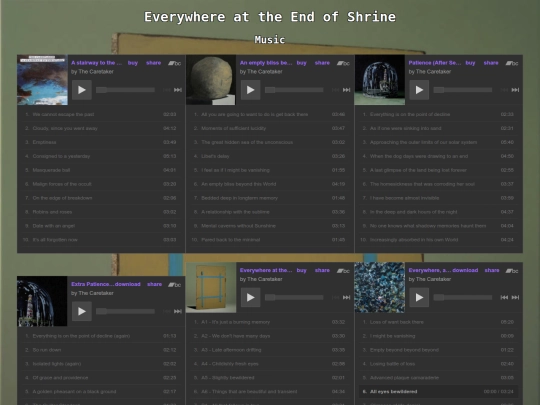Play track Cloudy, since you went away
This screenshot has height=405, width=540.
pos(101,128)
